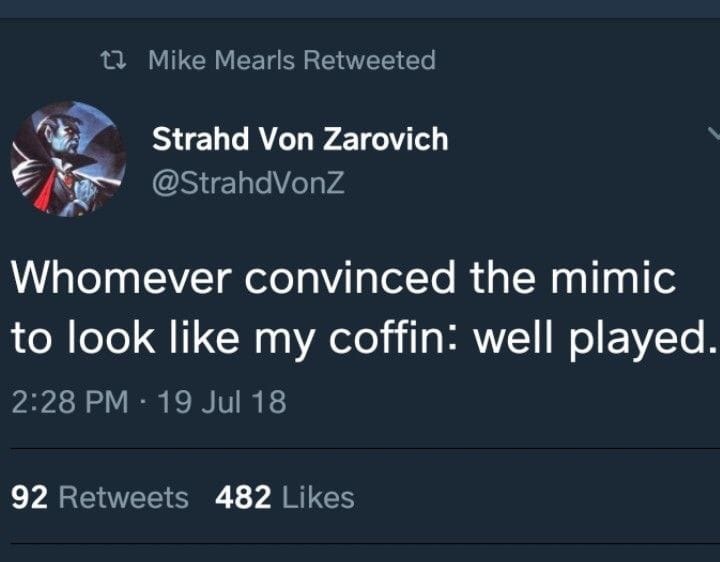Click the tweet text about the mimic
The image size is (720, 562).
[x=360, y=308]
